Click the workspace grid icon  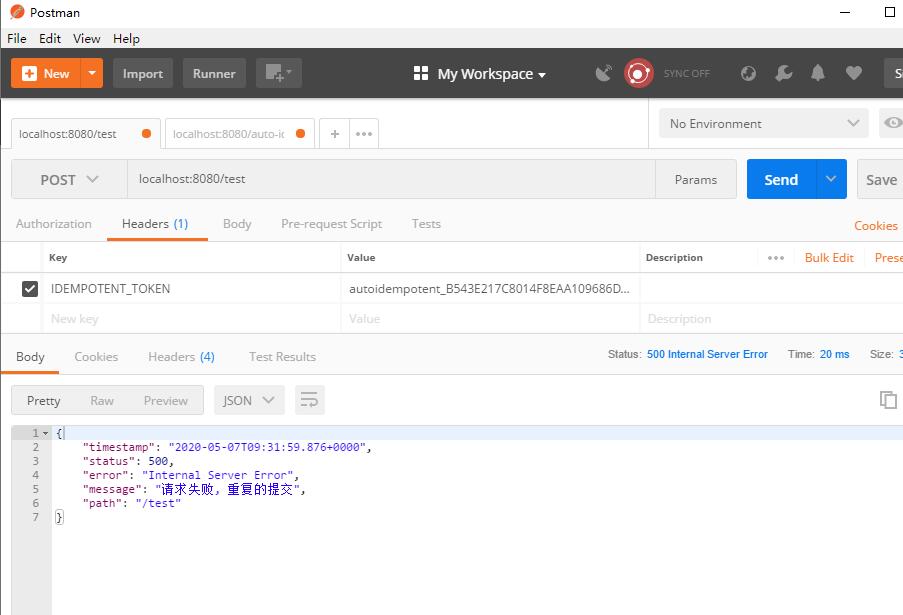click(421, 73)
